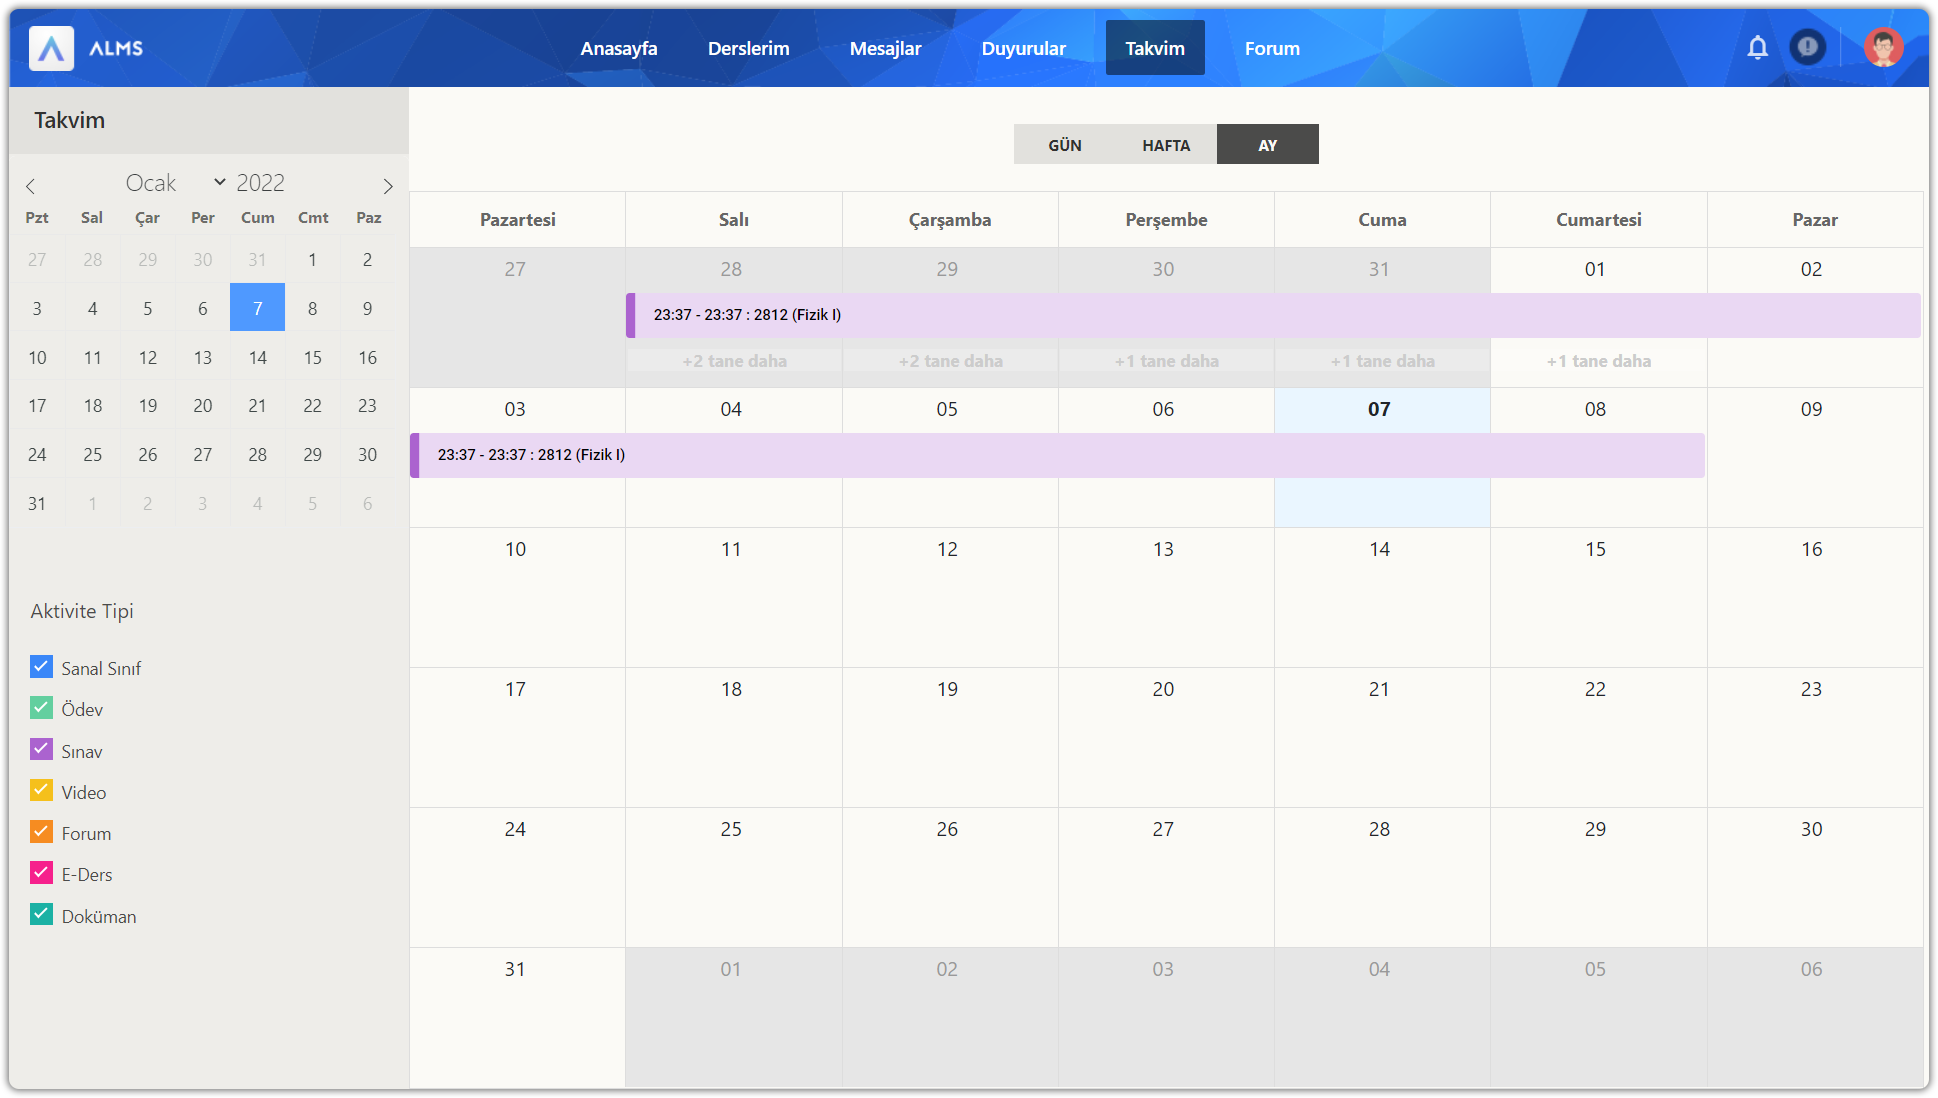
Task: Show '+1 tane daha' under Cumartesi 01
Action: [1598, 361]
